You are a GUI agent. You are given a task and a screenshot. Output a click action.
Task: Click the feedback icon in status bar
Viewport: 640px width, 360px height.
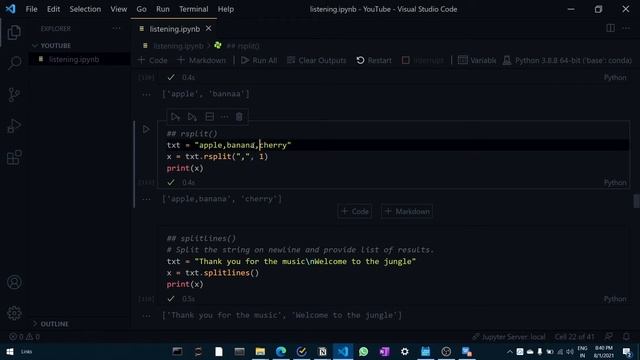coord(609,336)
